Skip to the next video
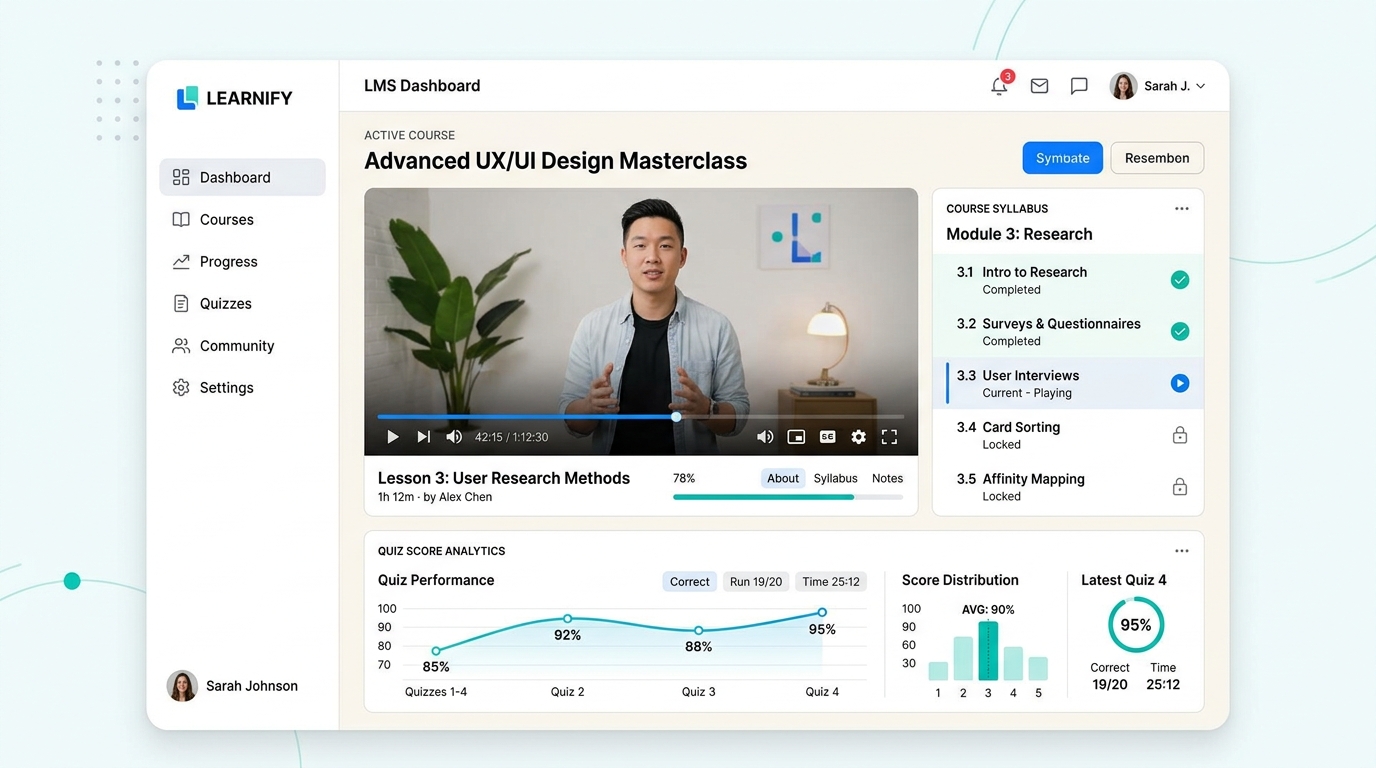Viewport: 1376px width, 768px height. pos(424,437)
